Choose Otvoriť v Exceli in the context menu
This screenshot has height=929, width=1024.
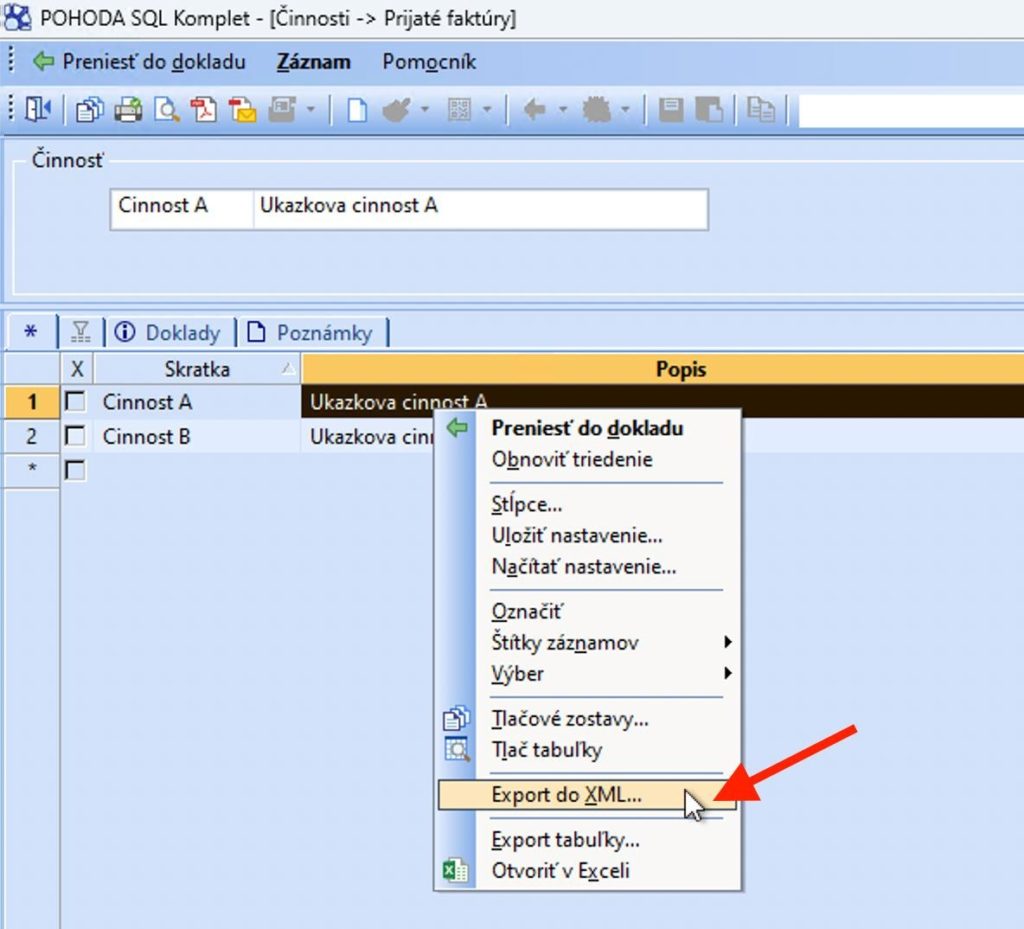pyautogui.click(x=587, y=870)
